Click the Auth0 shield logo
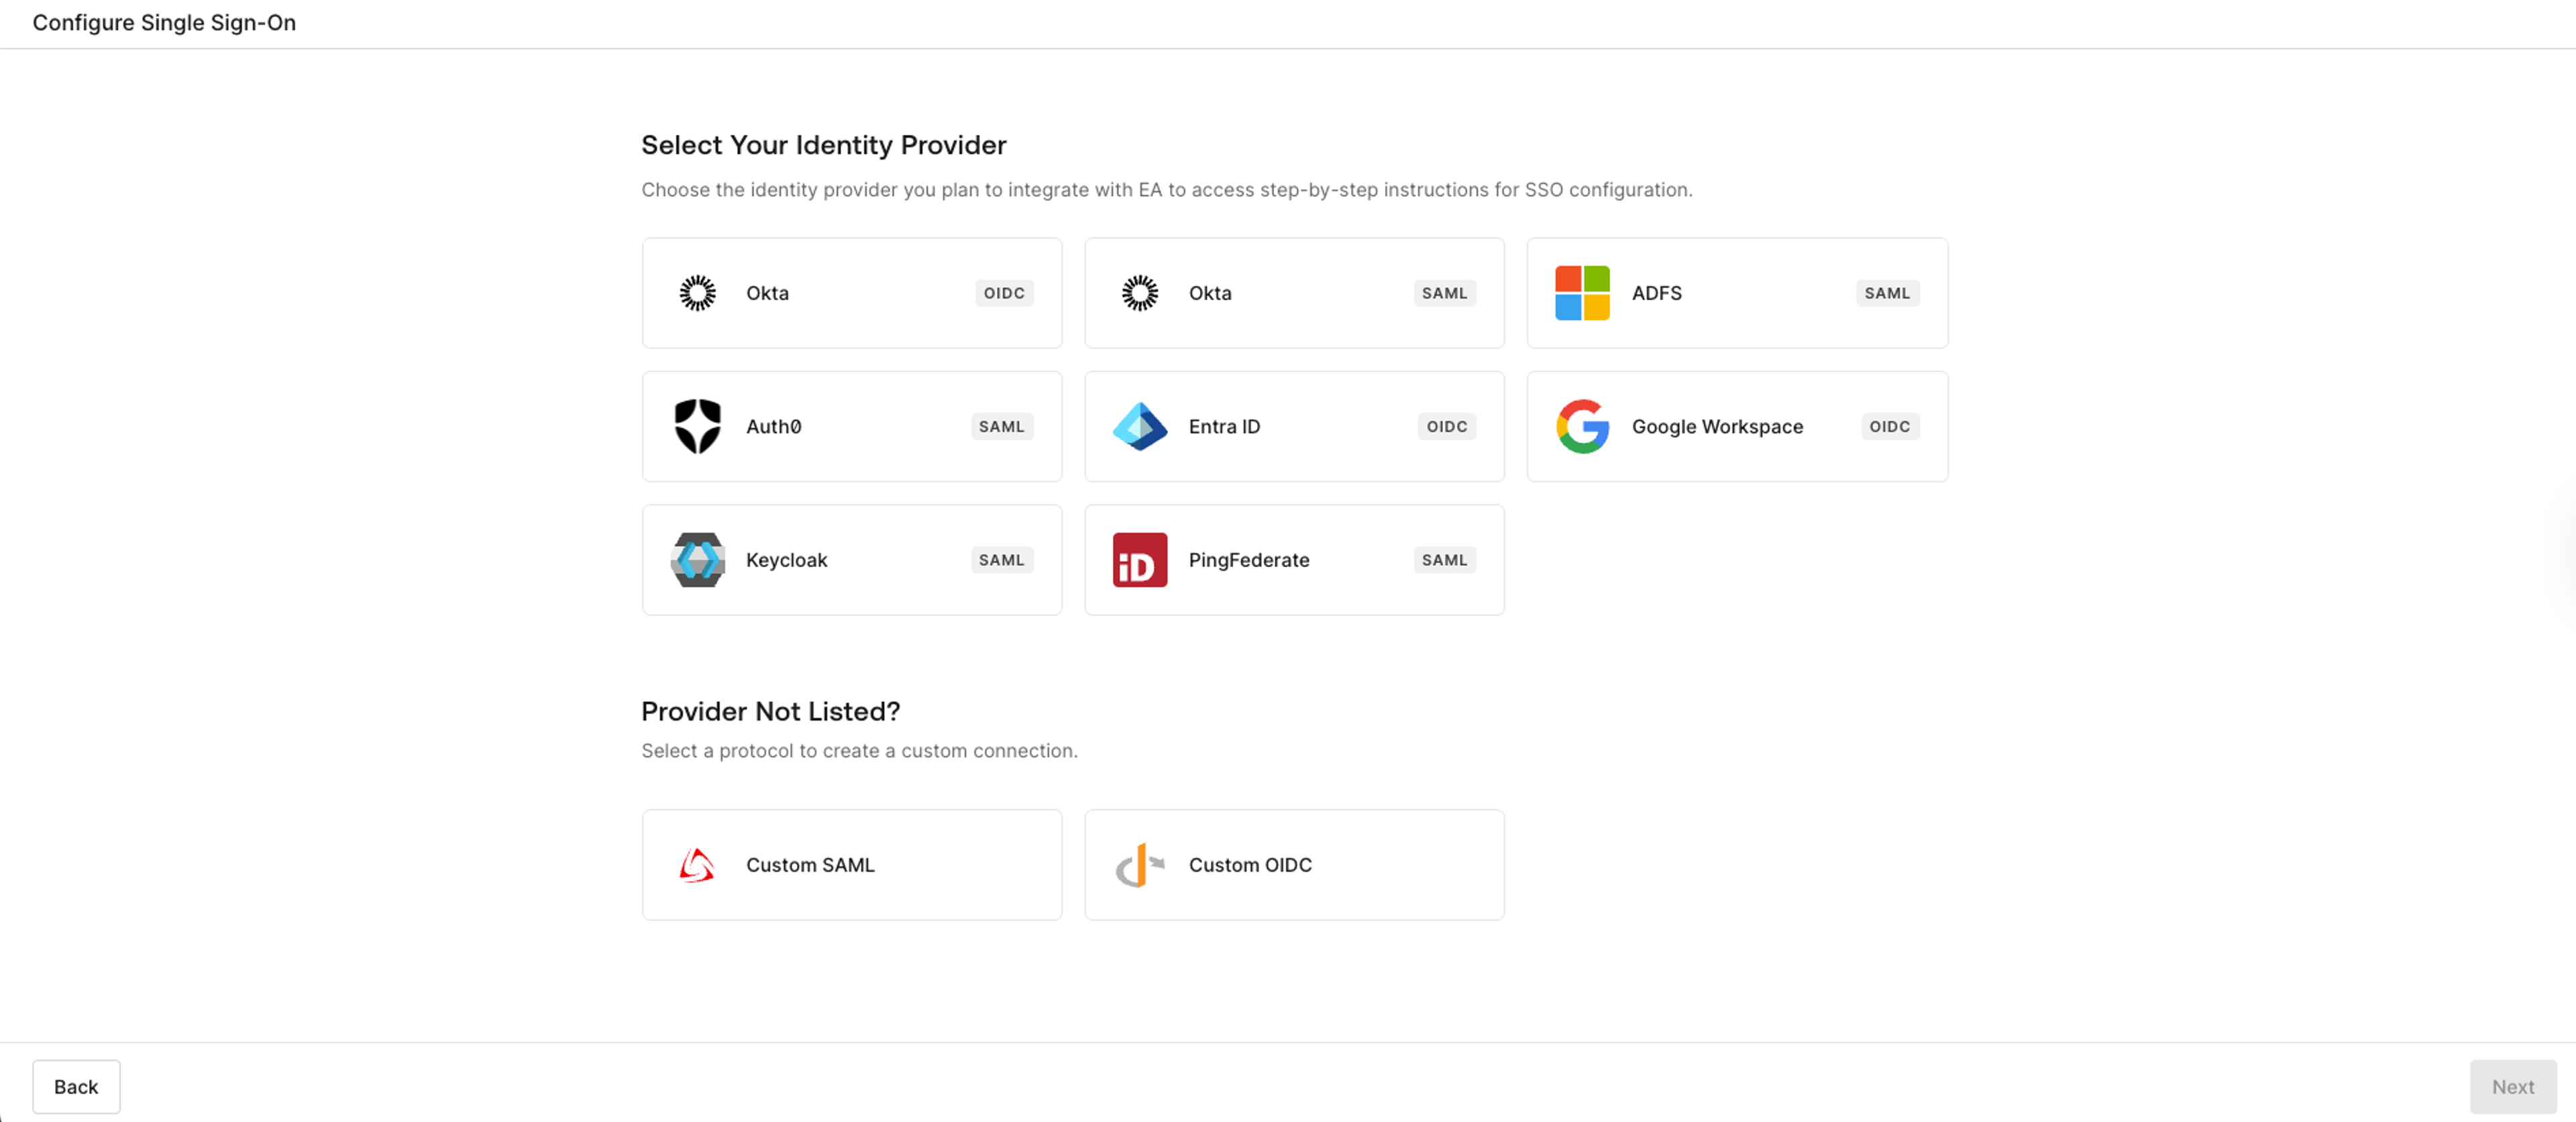 click(697, 426)
